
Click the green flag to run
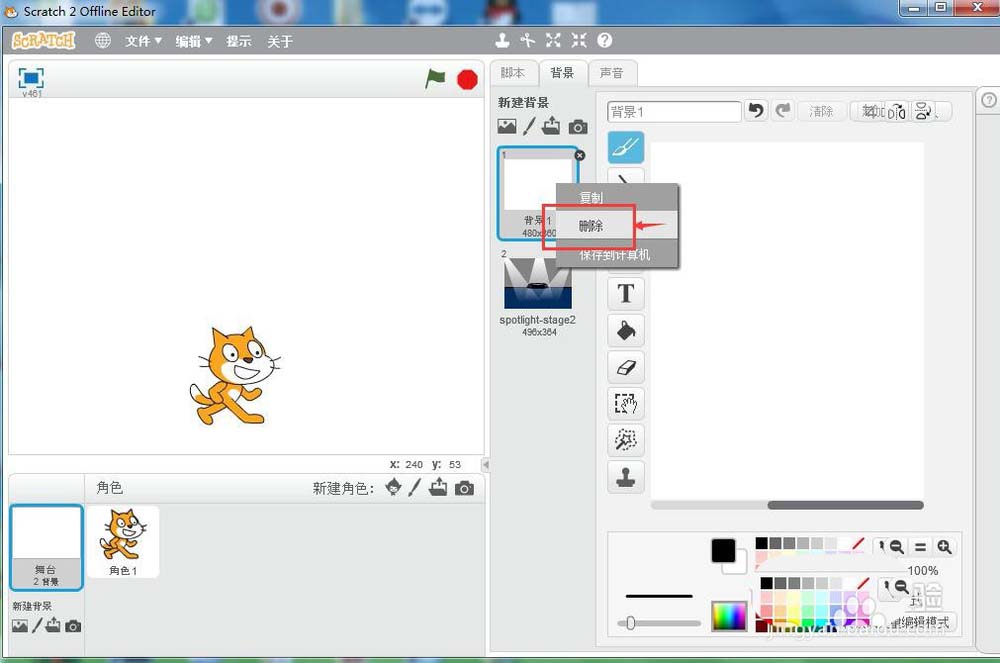435,78
